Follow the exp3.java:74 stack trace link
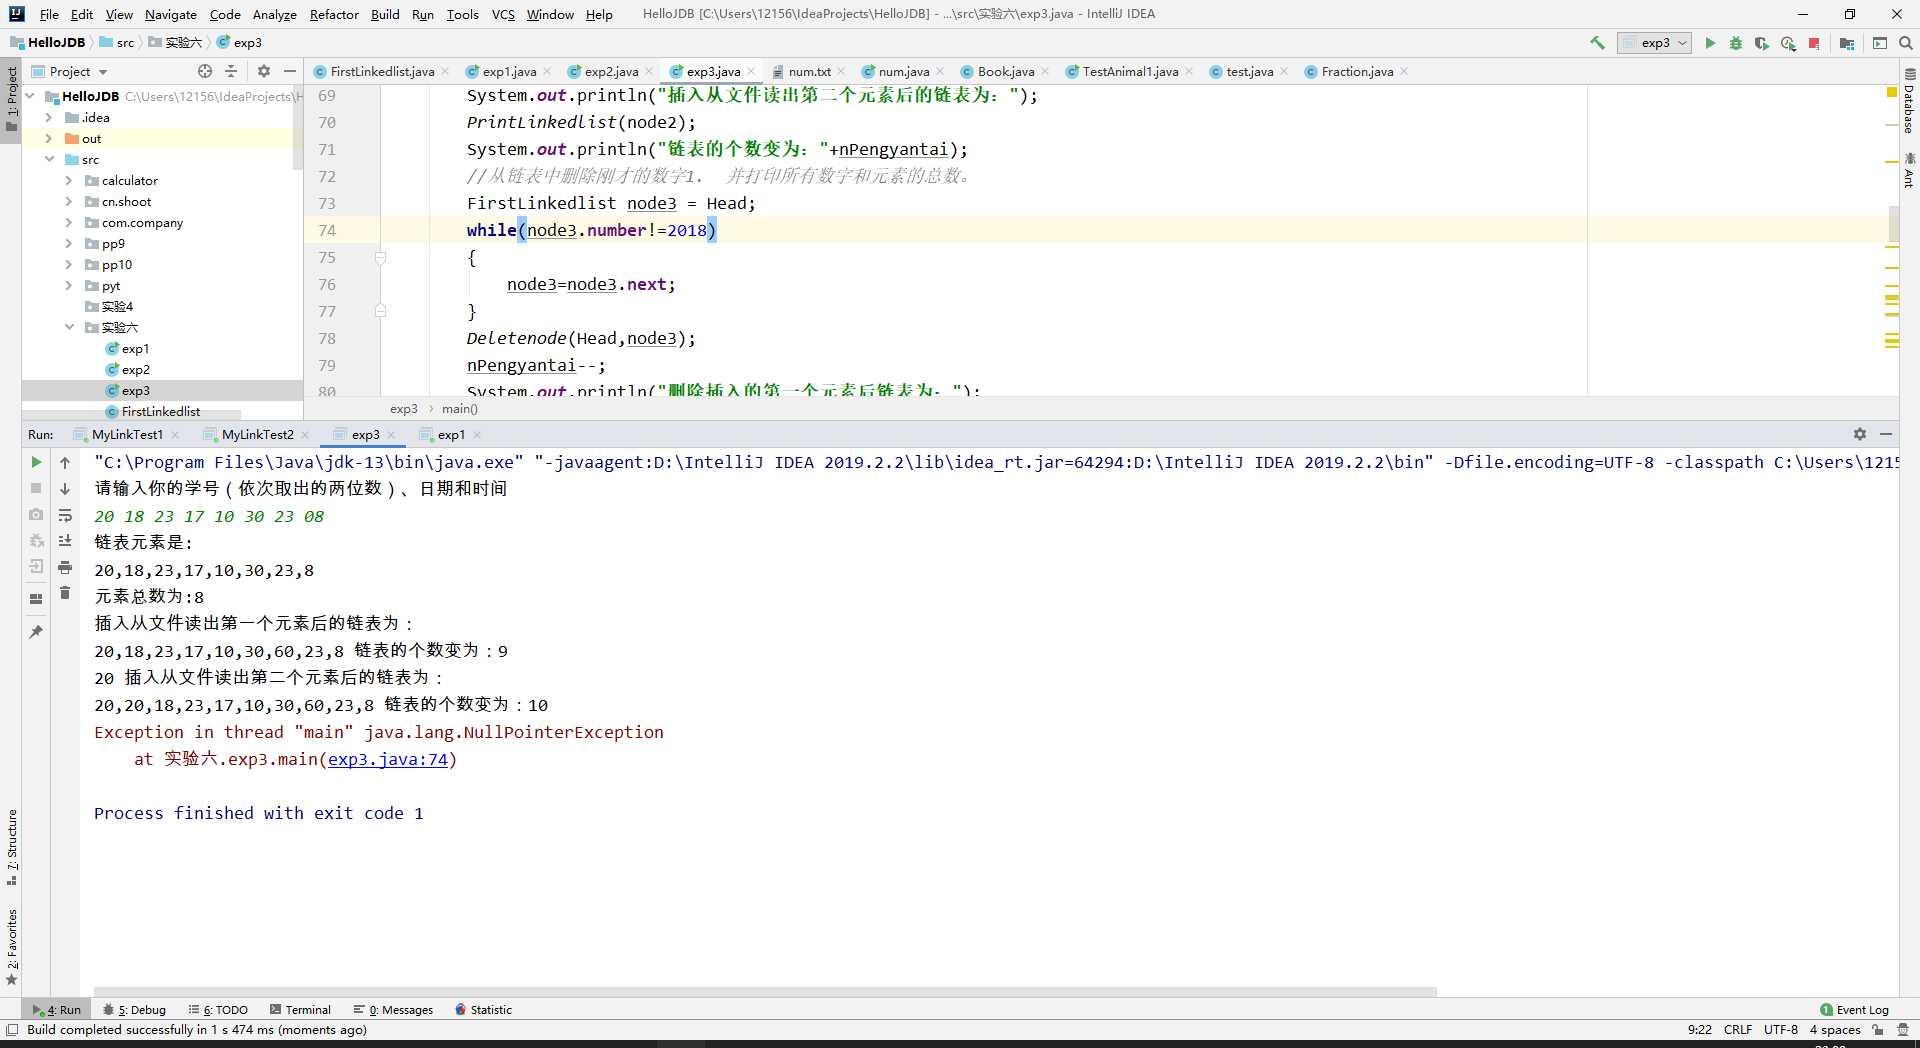This screenshot has width=1920, height=1048. tap(388, 759)
